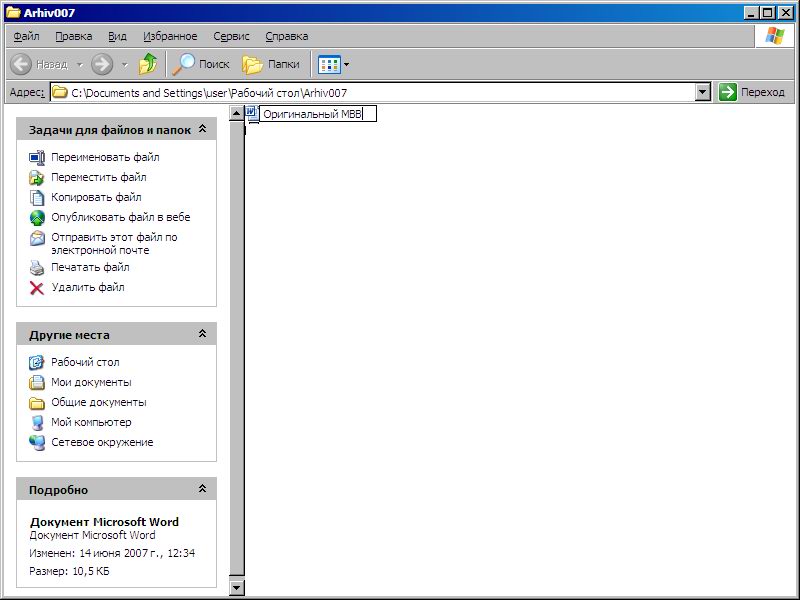The image size is (800, 600).
Task: Click in the Оригинальный МВВ rename field
Action: click(318, 114)
